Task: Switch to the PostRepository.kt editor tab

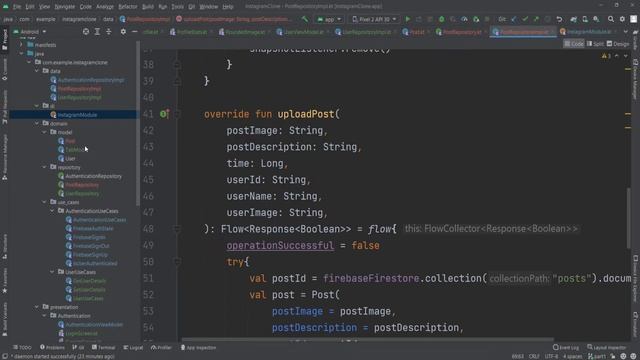Action: pyautogui.click(x=461, y=32)
